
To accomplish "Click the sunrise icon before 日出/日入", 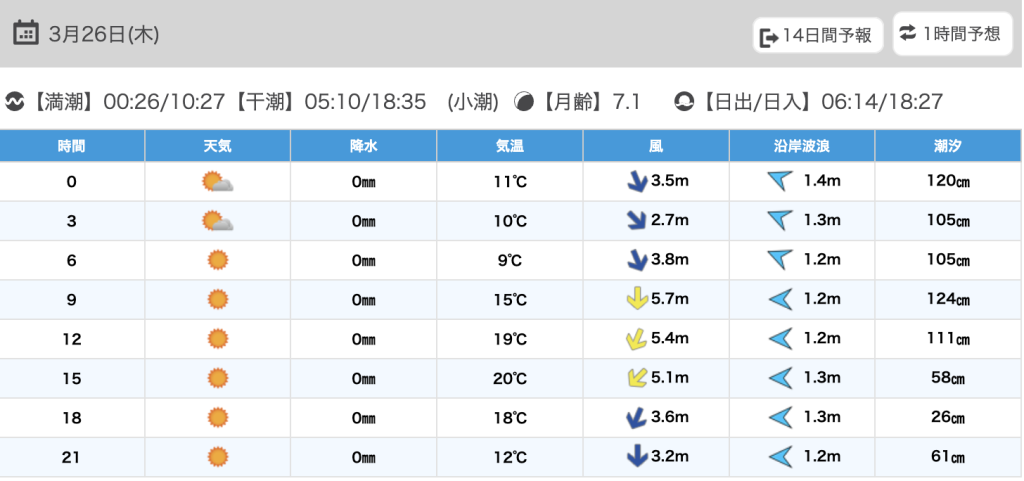I will (x=684, y=101).
